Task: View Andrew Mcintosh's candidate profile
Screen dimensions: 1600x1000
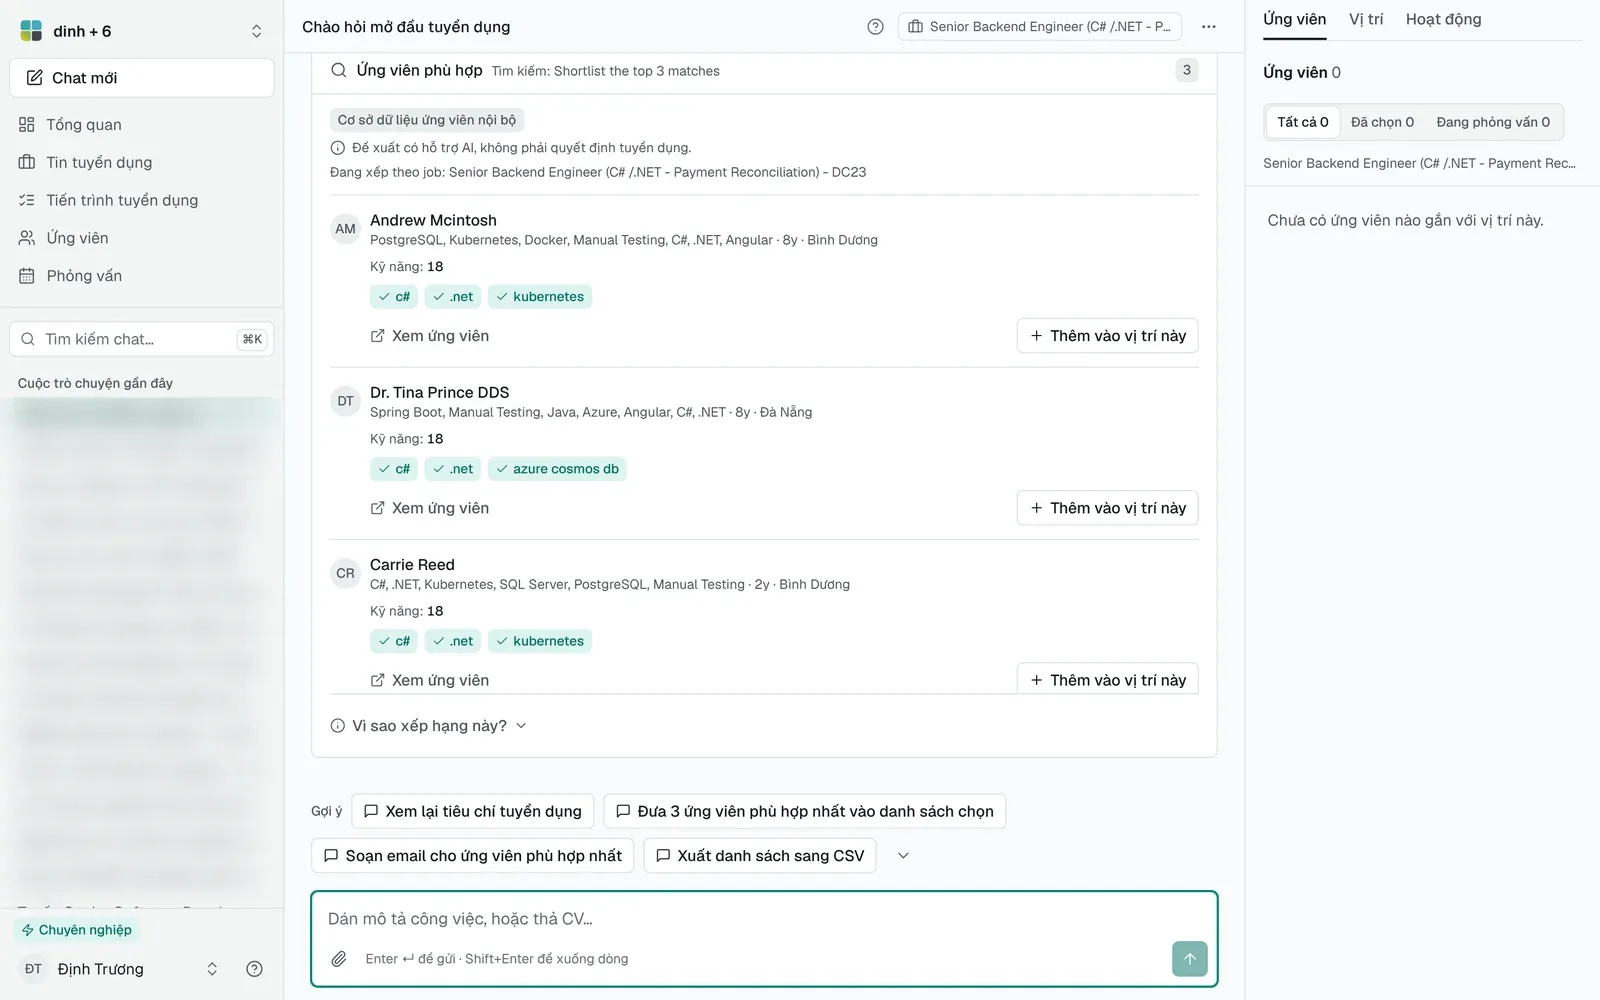Action: coord(430,336)
